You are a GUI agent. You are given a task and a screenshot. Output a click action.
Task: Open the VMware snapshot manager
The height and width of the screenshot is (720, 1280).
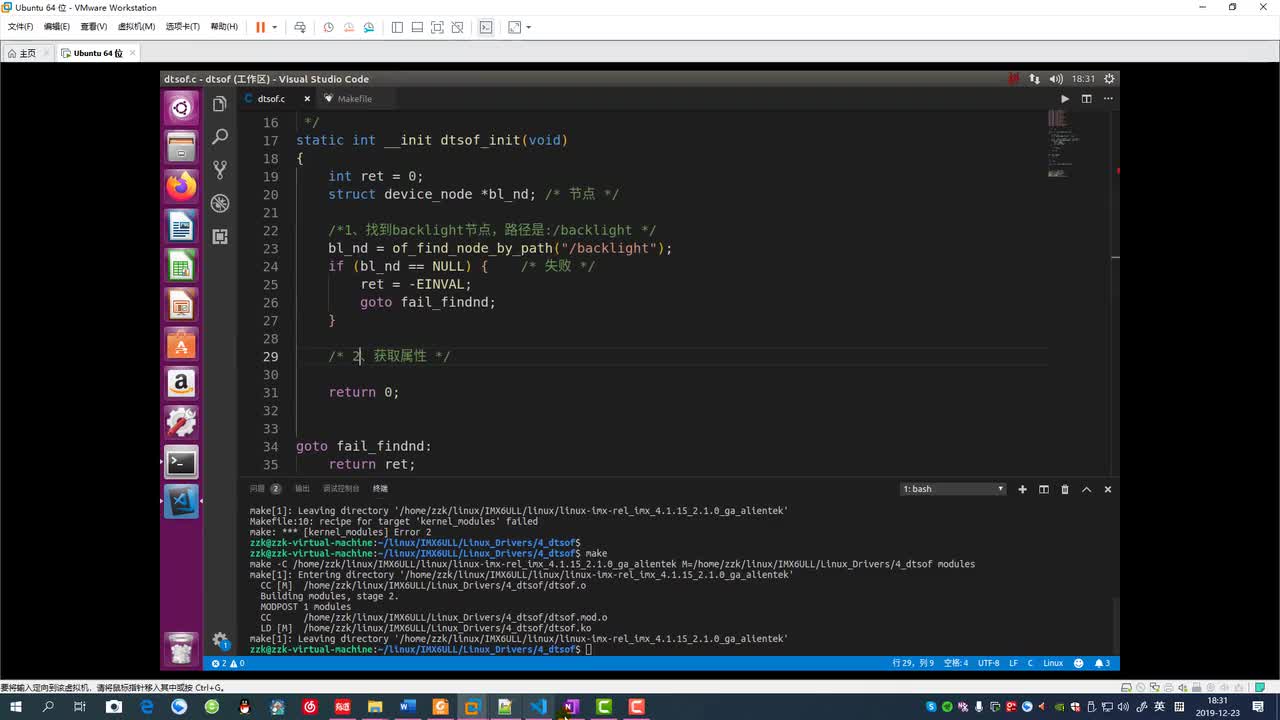[369, 27]
